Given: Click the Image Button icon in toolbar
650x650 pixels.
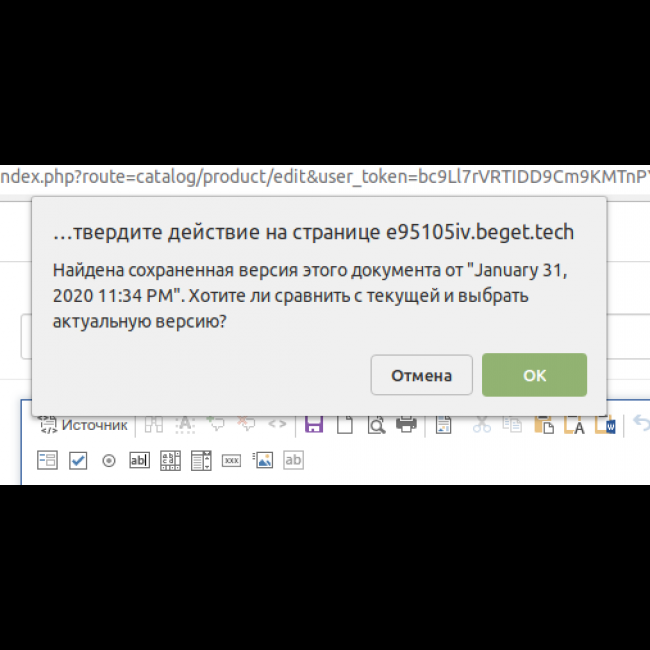Looking at the screenshot, I should [x=263, y=460].
